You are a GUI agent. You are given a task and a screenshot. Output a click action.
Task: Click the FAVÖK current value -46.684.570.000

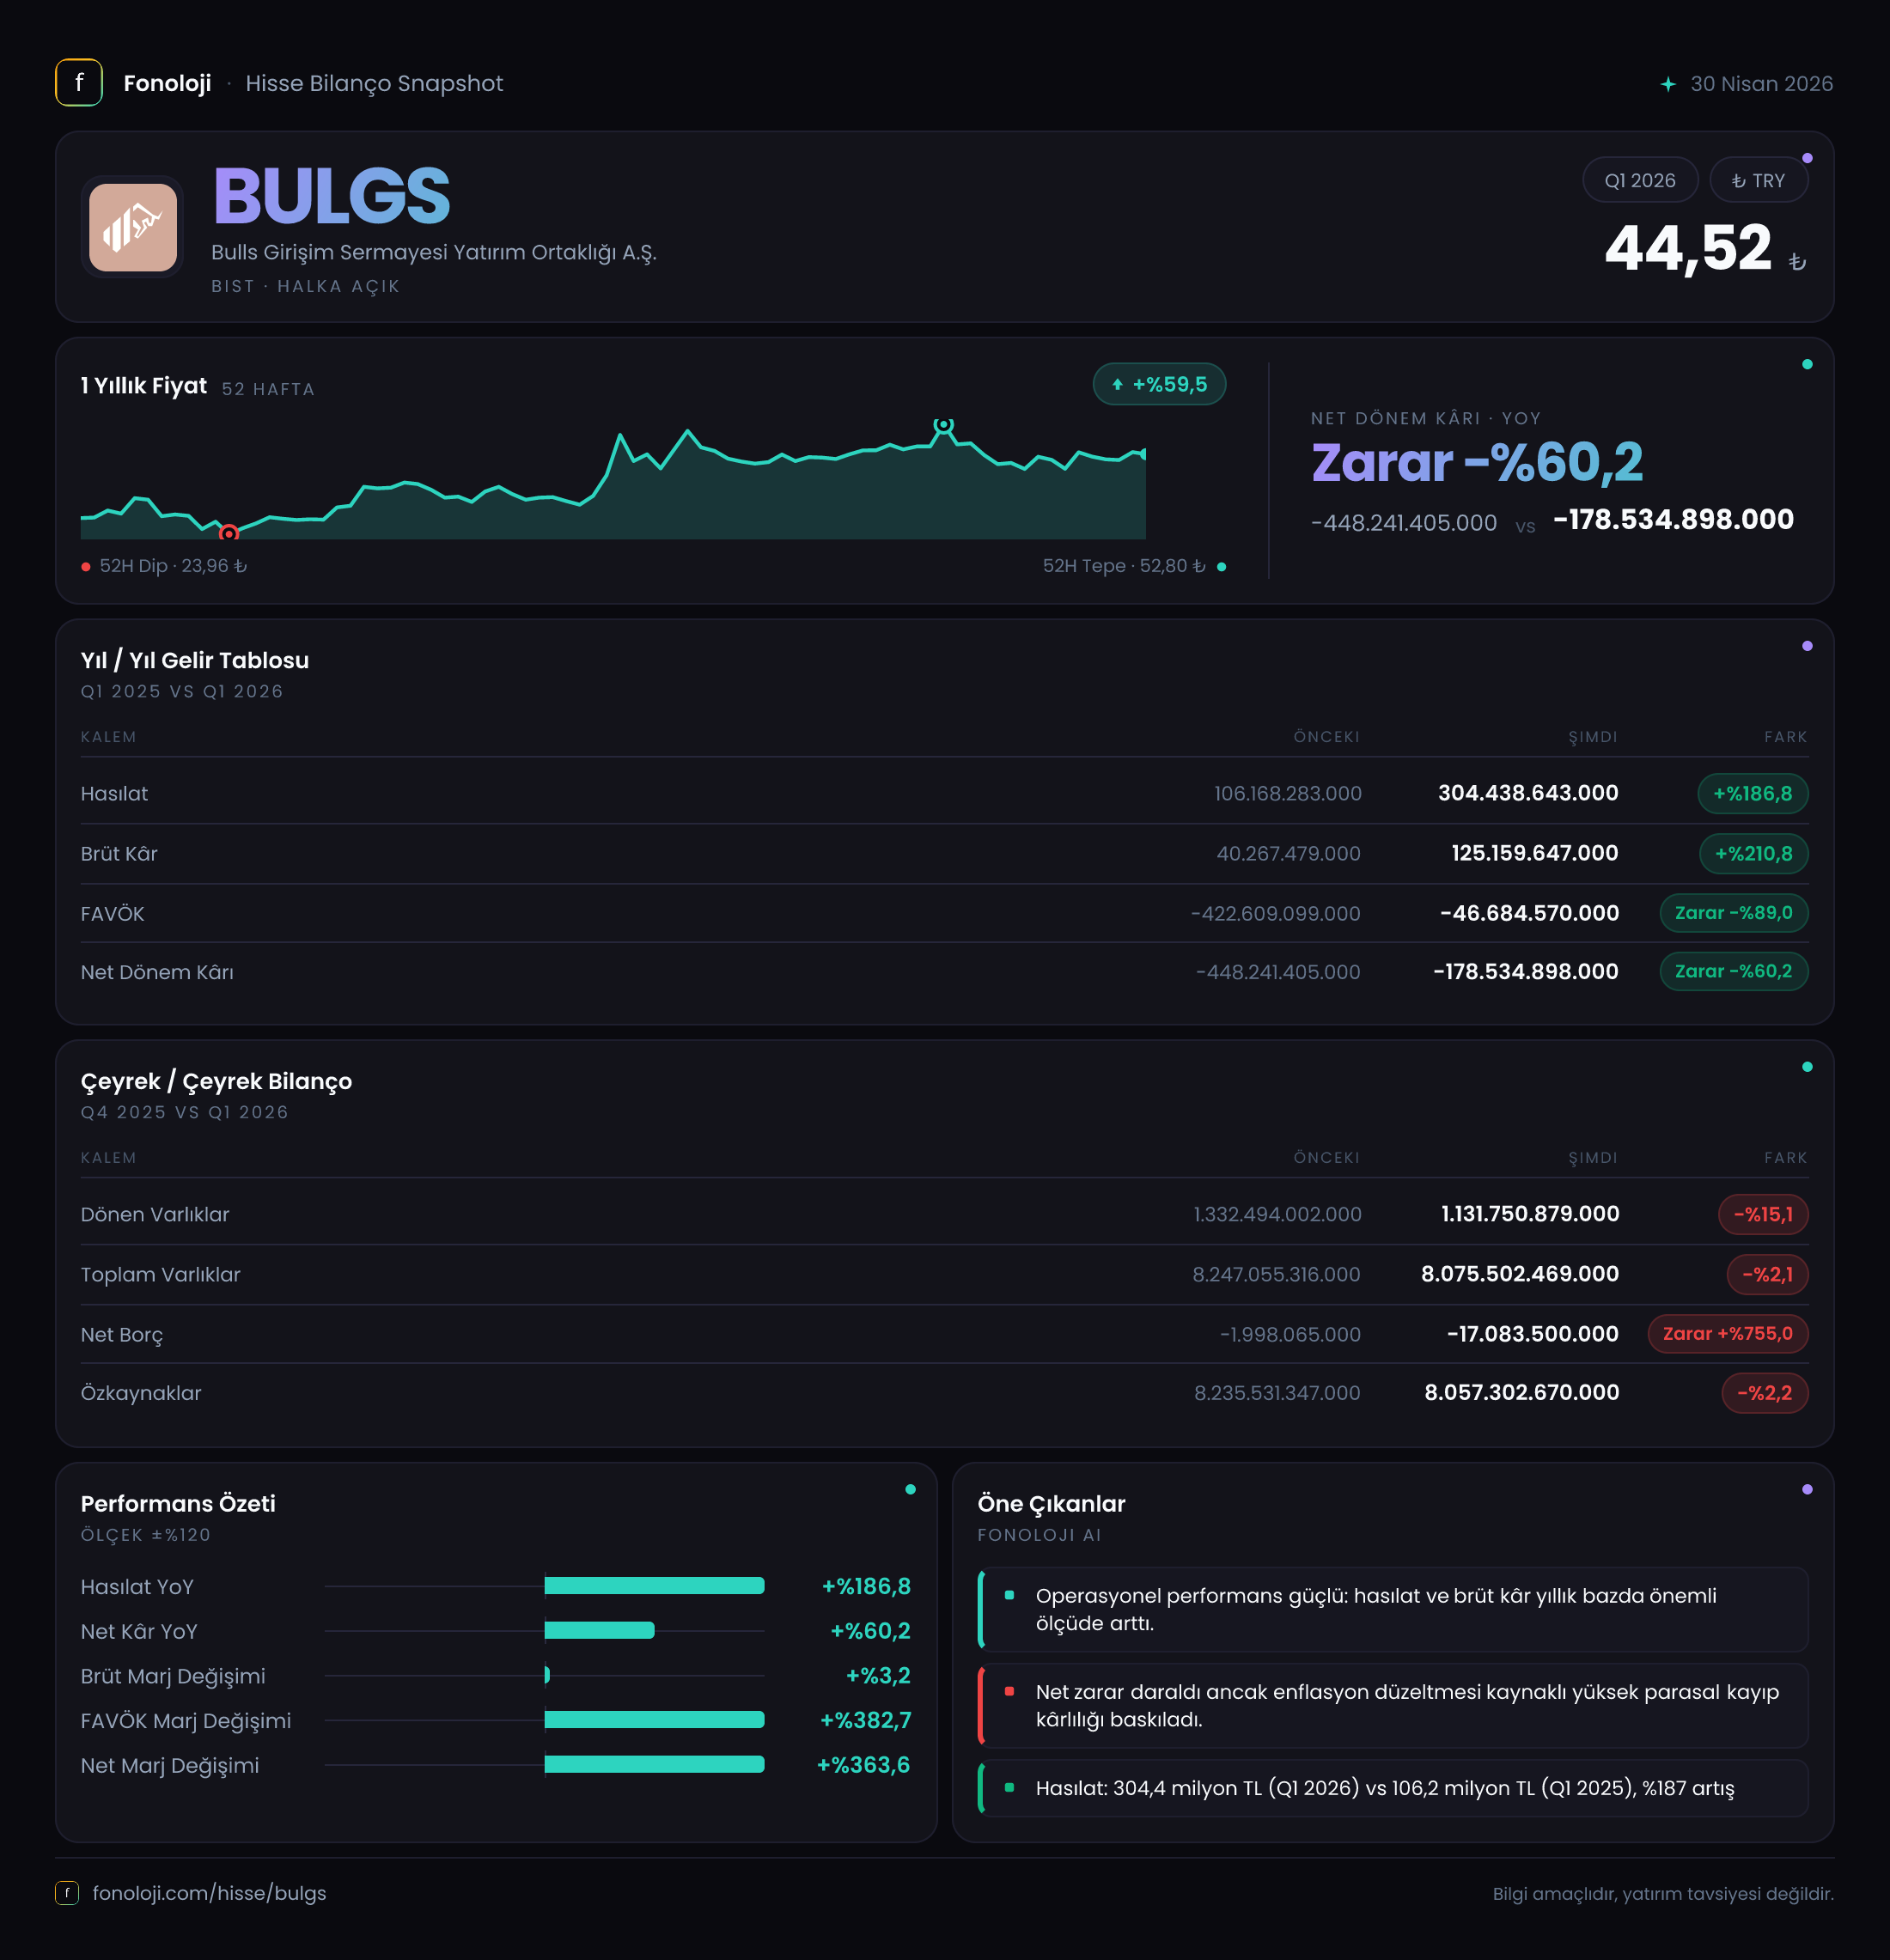(x=1529, y=913)
